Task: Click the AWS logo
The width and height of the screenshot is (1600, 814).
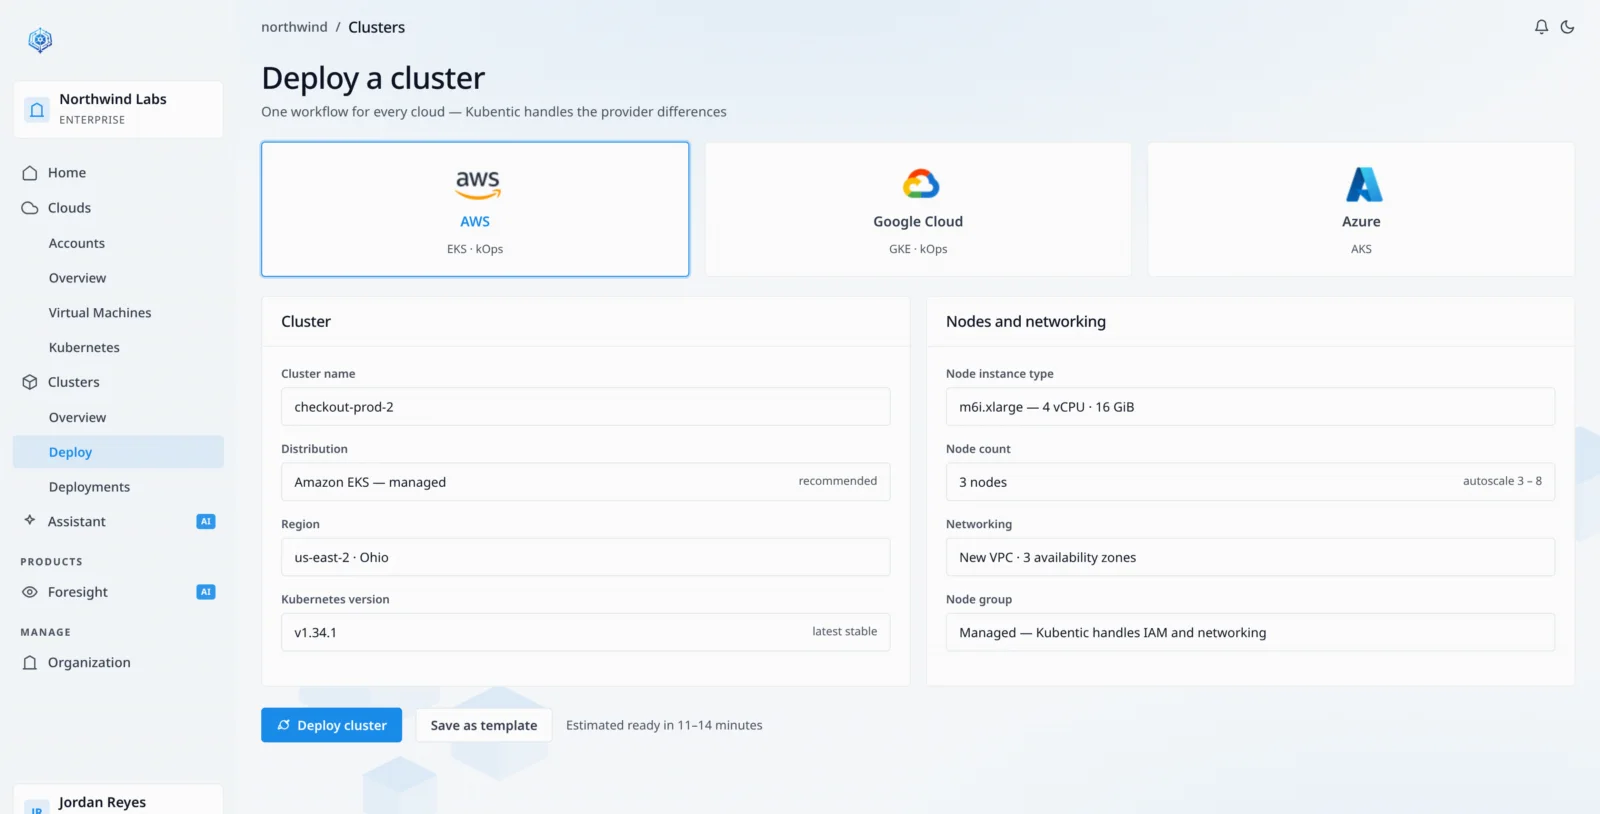Action: tap(477, 184)
